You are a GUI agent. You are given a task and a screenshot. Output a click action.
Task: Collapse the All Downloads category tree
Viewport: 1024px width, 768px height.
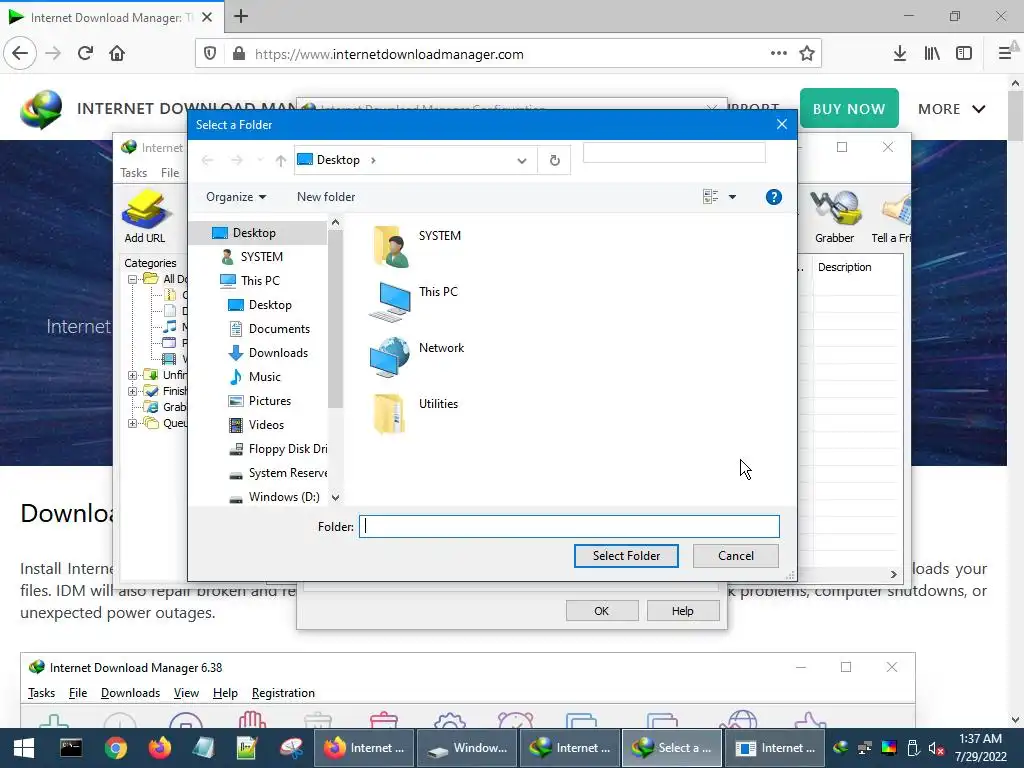[133, 279]
